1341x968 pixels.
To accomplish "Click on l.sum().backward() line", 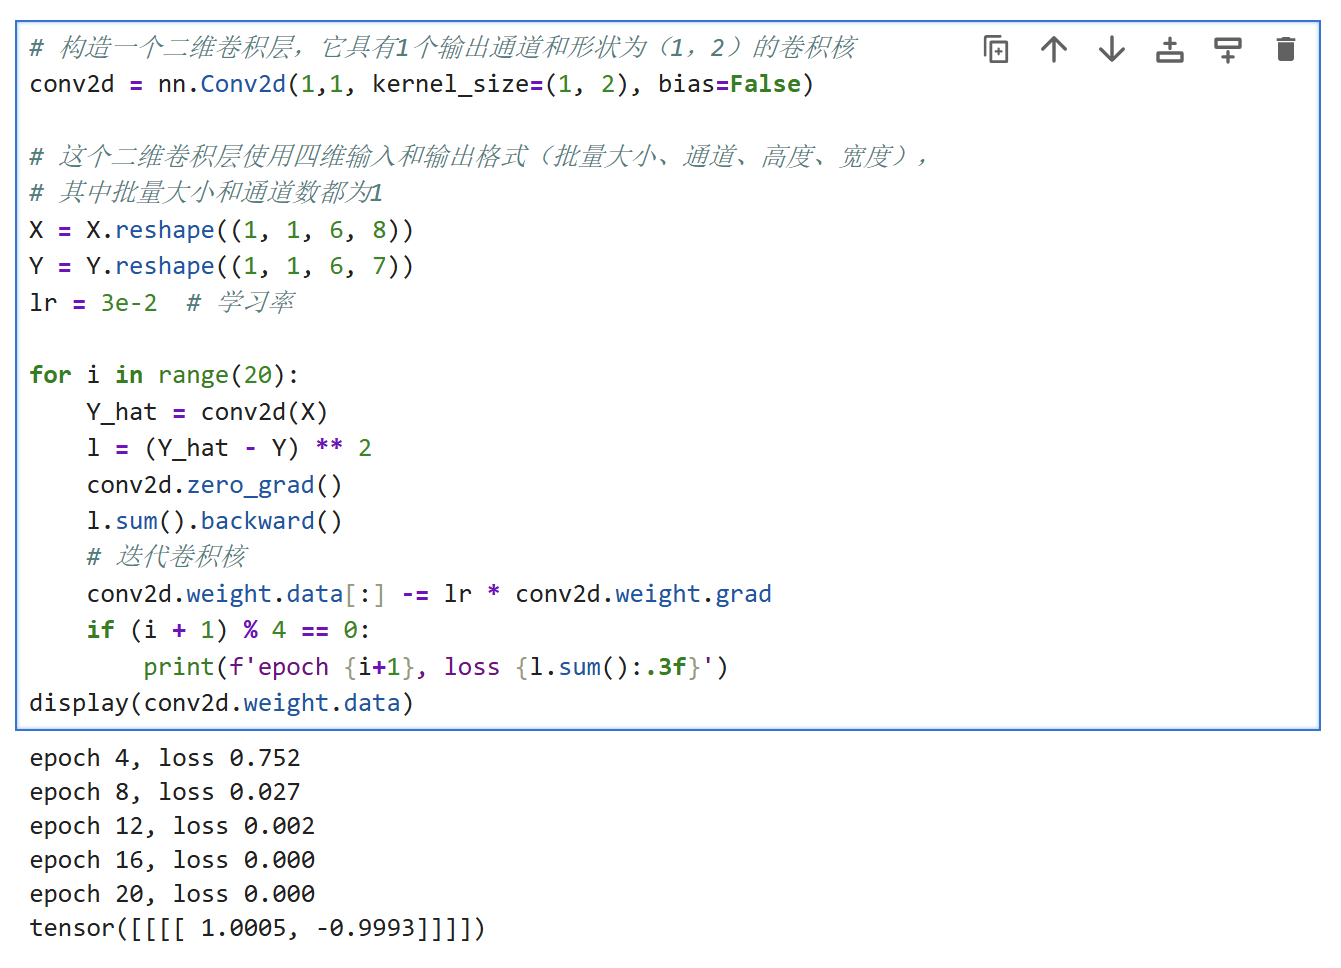I will click(x=214, y=521).
